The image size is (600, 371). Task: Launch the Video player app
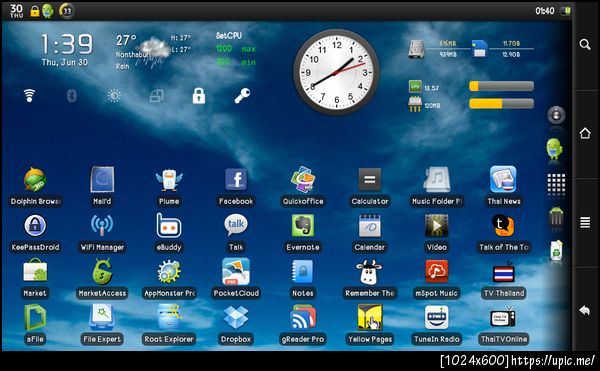point(437,226)
